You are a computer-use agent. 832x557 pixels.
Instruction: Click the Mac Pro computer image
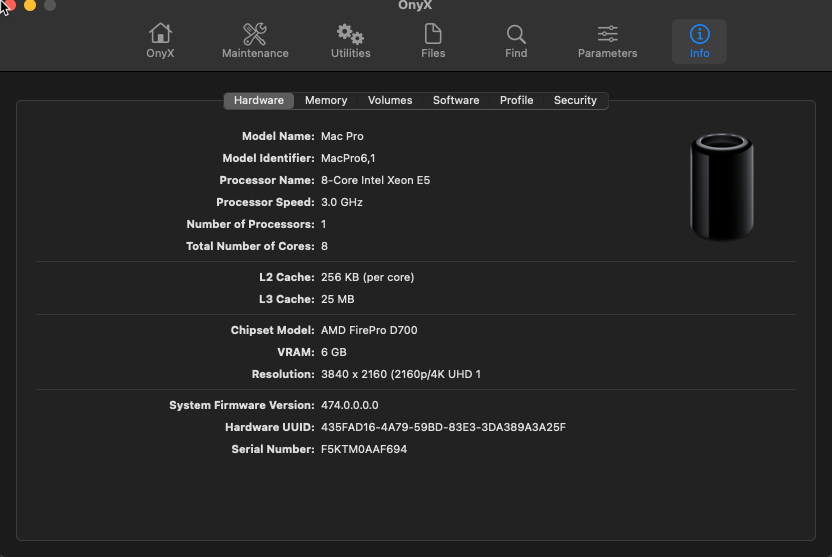click(x=722, y=187)
